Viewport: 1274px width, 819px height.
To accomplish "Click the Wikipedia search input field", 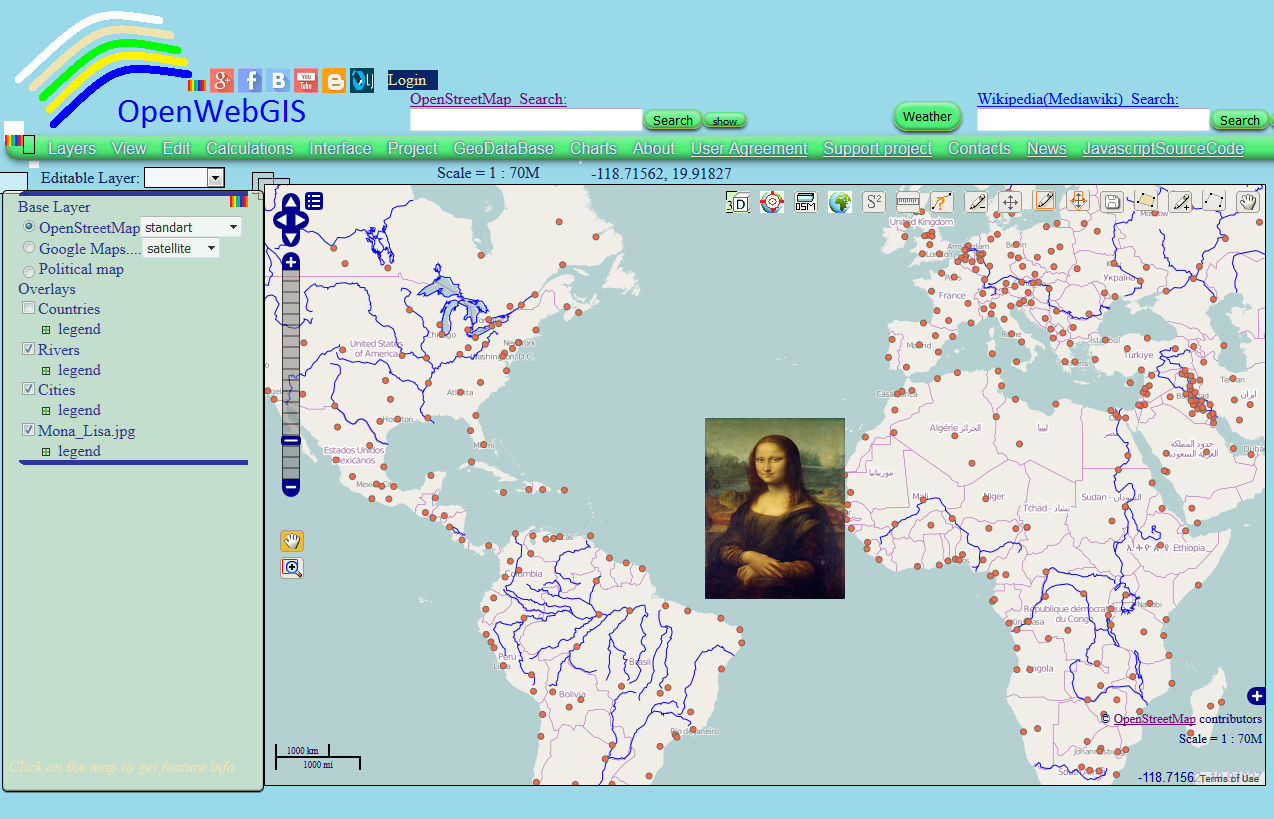I will pos(1093,120).
